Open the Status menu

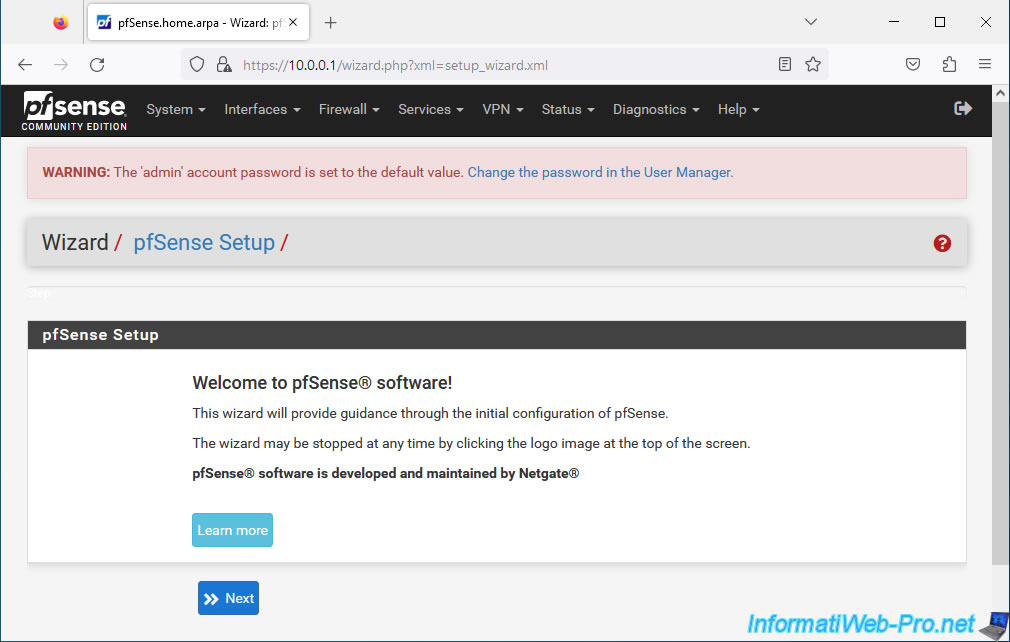568,109
